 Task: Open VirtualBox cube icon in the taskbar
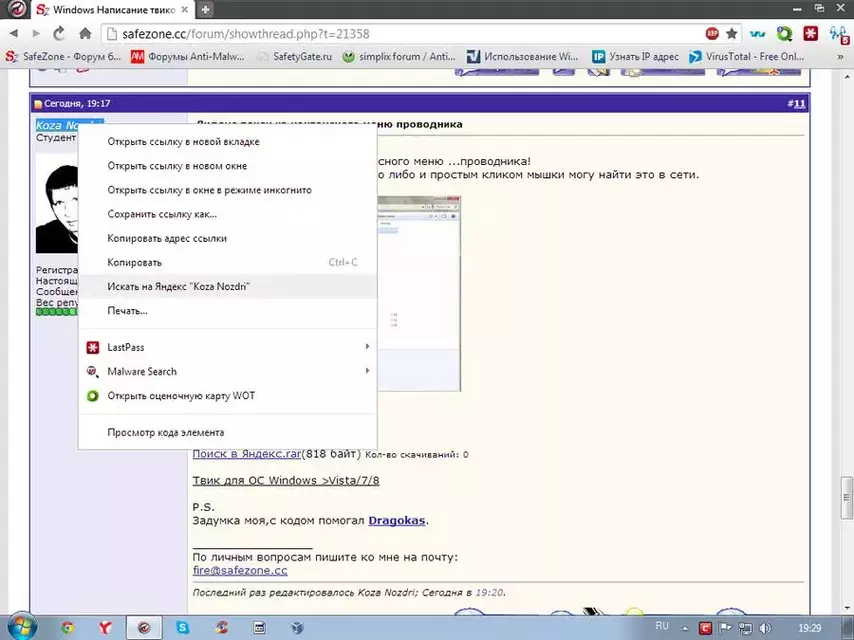click(297, 628)
